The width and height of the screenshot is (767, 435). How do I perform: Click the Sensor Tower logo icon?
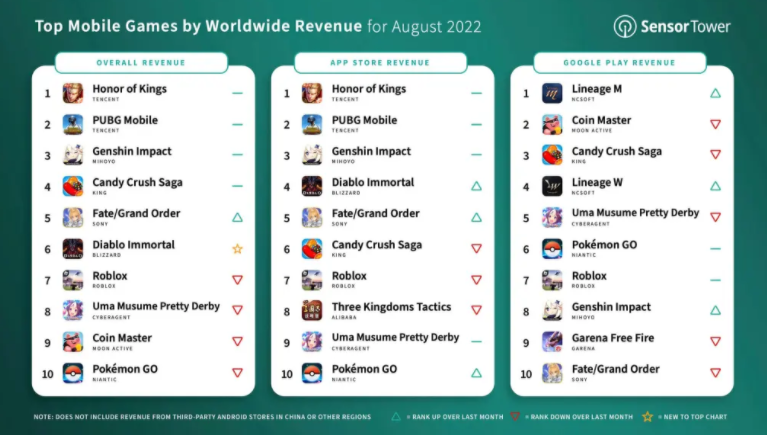625,26
